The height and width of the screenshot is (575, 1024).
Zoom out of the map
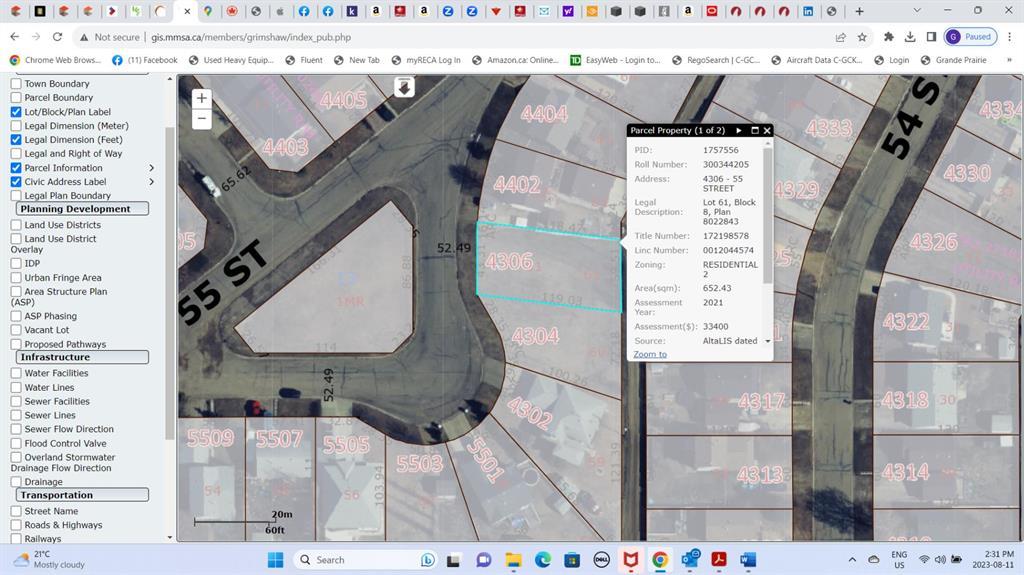pos(202,119)
